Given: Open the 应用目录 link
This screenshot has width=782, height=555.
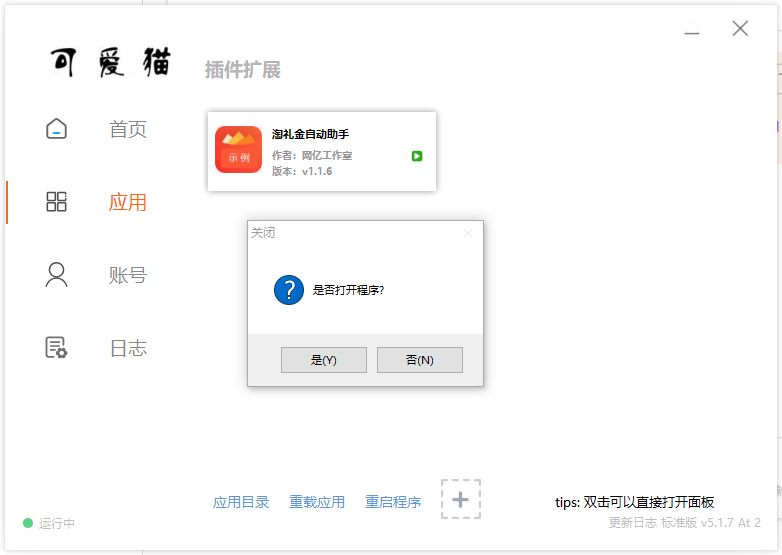Looking at the screenshot, I should pyautogui.click(x=241, y=502).
